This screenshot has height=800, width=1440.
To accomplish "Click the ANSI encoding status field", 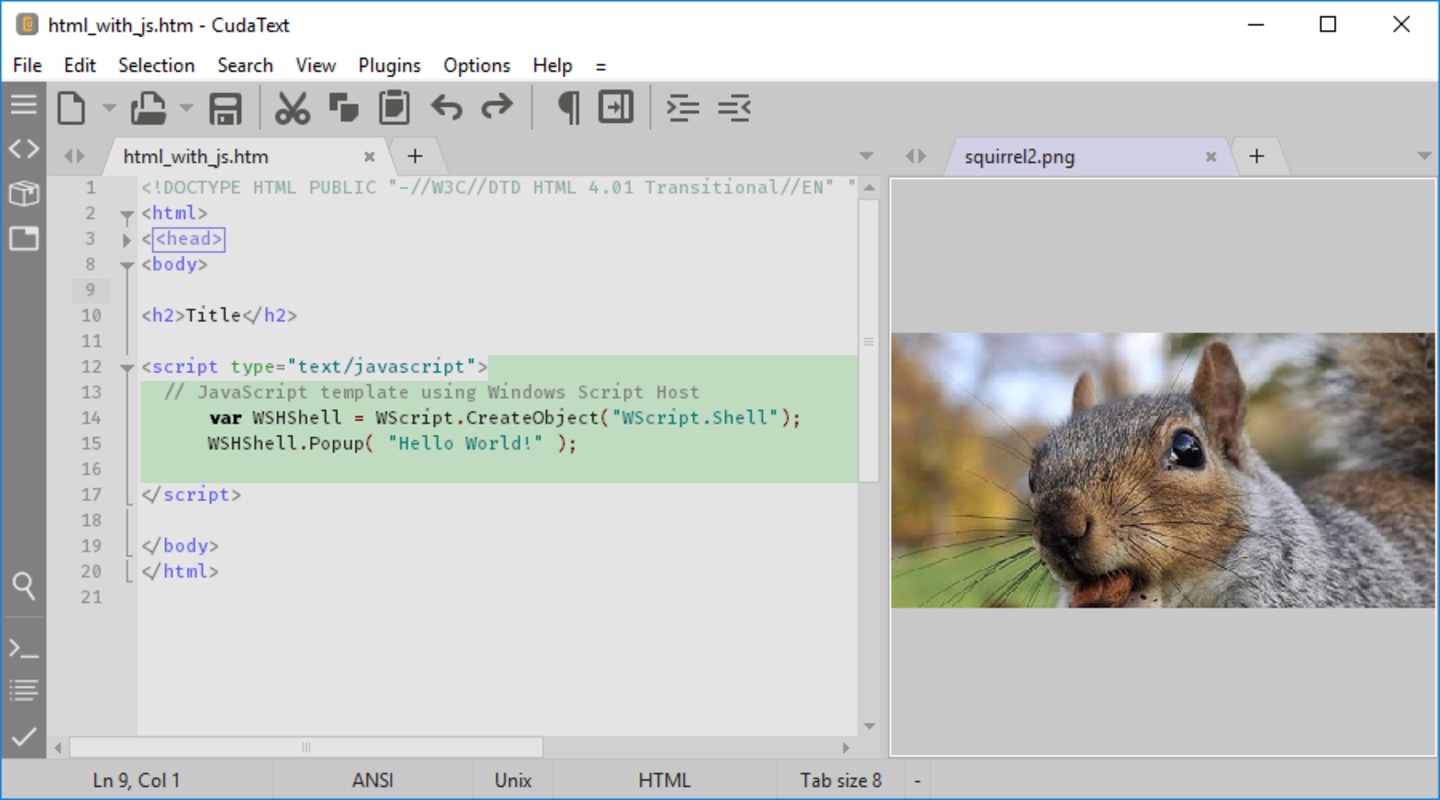I will pos(372,780).
